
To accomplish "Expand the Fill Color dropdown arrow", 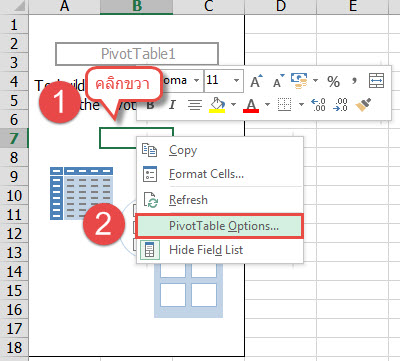I will [x=233, y=105].
